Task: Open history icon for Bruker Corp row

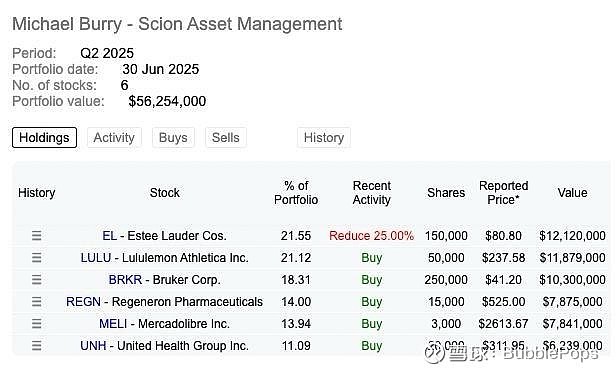Action: tap(37, 280)
